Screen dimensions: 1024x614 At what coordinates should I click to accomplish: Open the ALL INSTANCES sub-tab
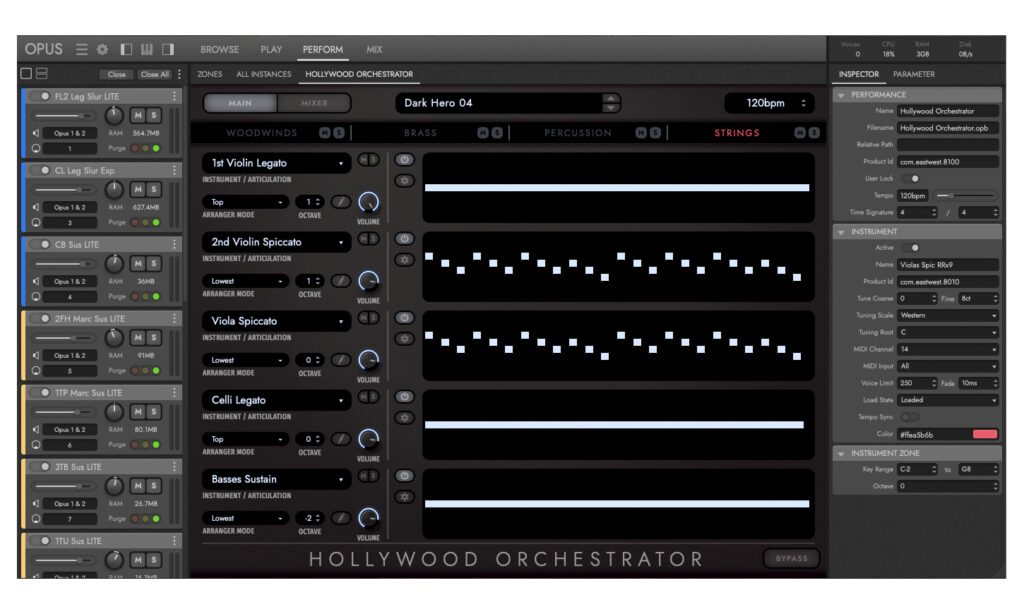(264, 74)
